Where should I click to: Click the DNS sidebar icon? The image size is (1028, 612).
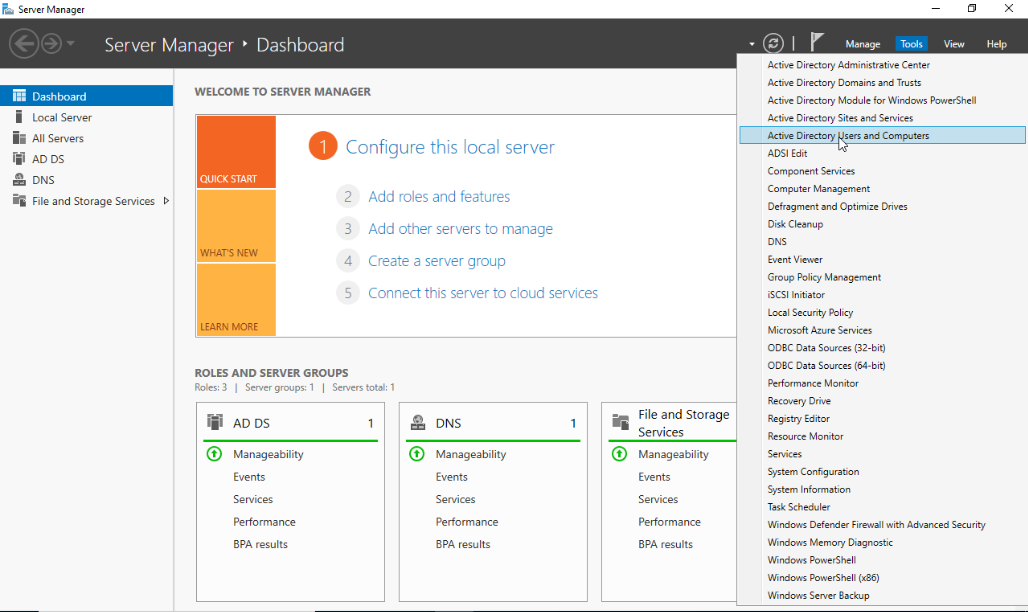[x=19, y=180]
